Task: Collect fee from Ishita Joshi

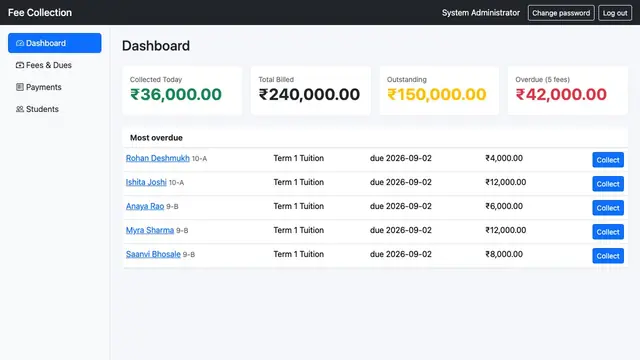Action: pyautogui.click(x=608, y=184)
